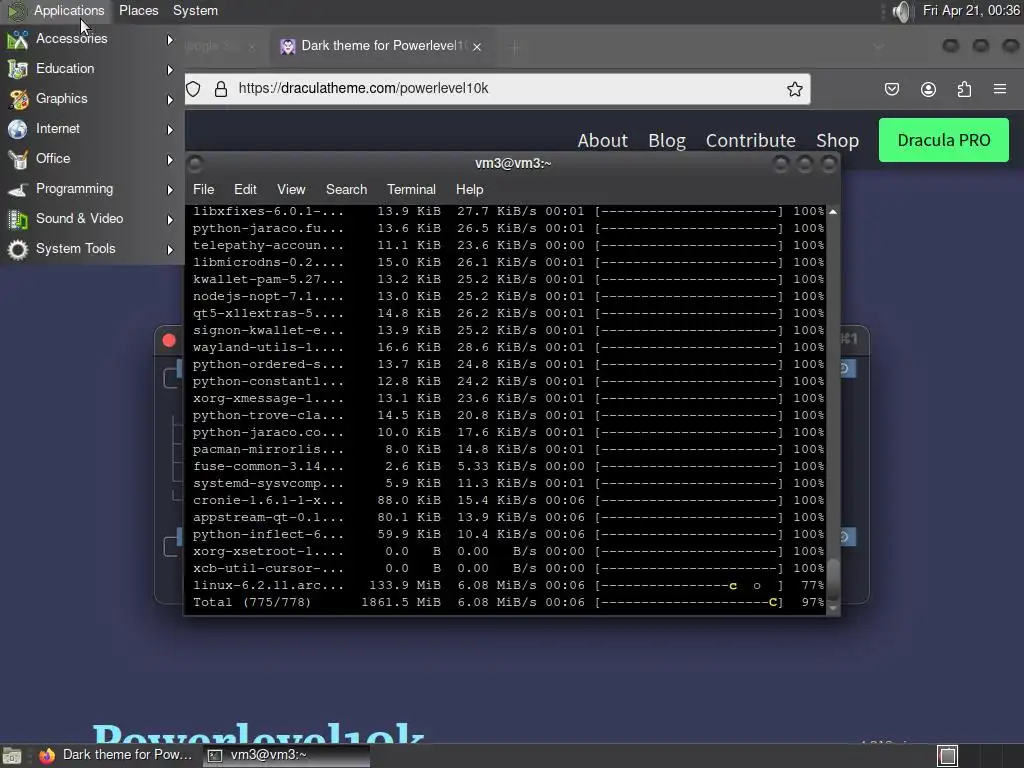Open the Sound & Video submenu
Image resolution: width=1024 pixels, height=768 pixels.
[91, 219]
